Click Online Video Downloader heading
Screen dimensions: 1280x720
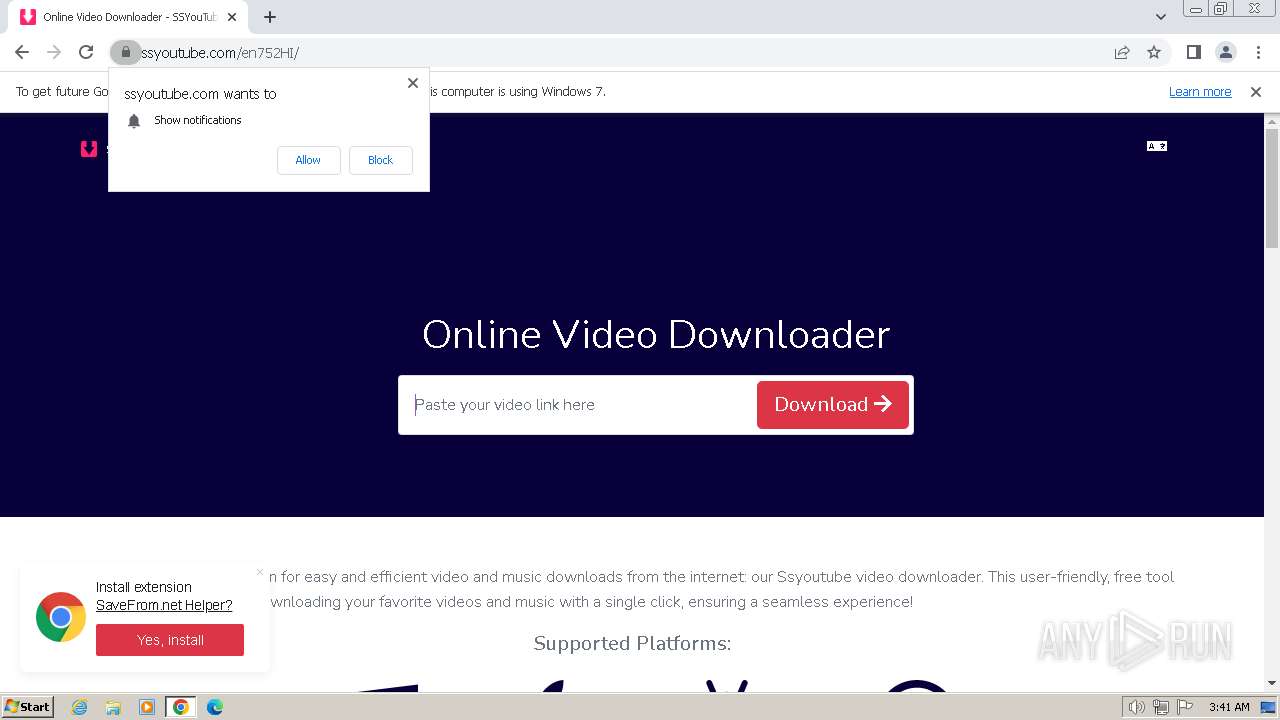656,334
